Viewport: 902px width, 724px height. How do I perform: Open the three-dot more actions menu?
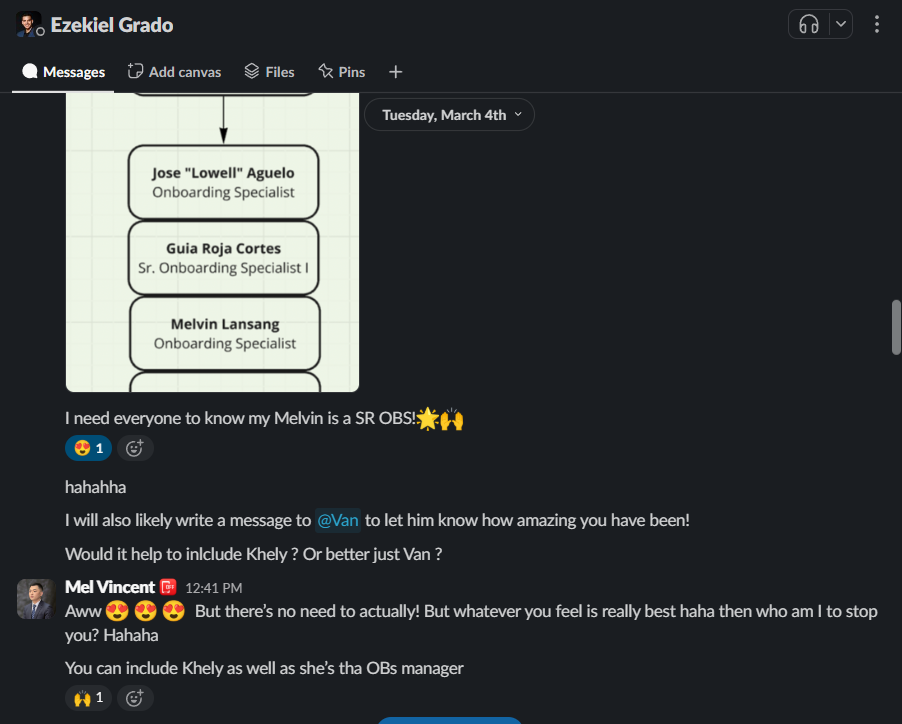pos(877,24)
